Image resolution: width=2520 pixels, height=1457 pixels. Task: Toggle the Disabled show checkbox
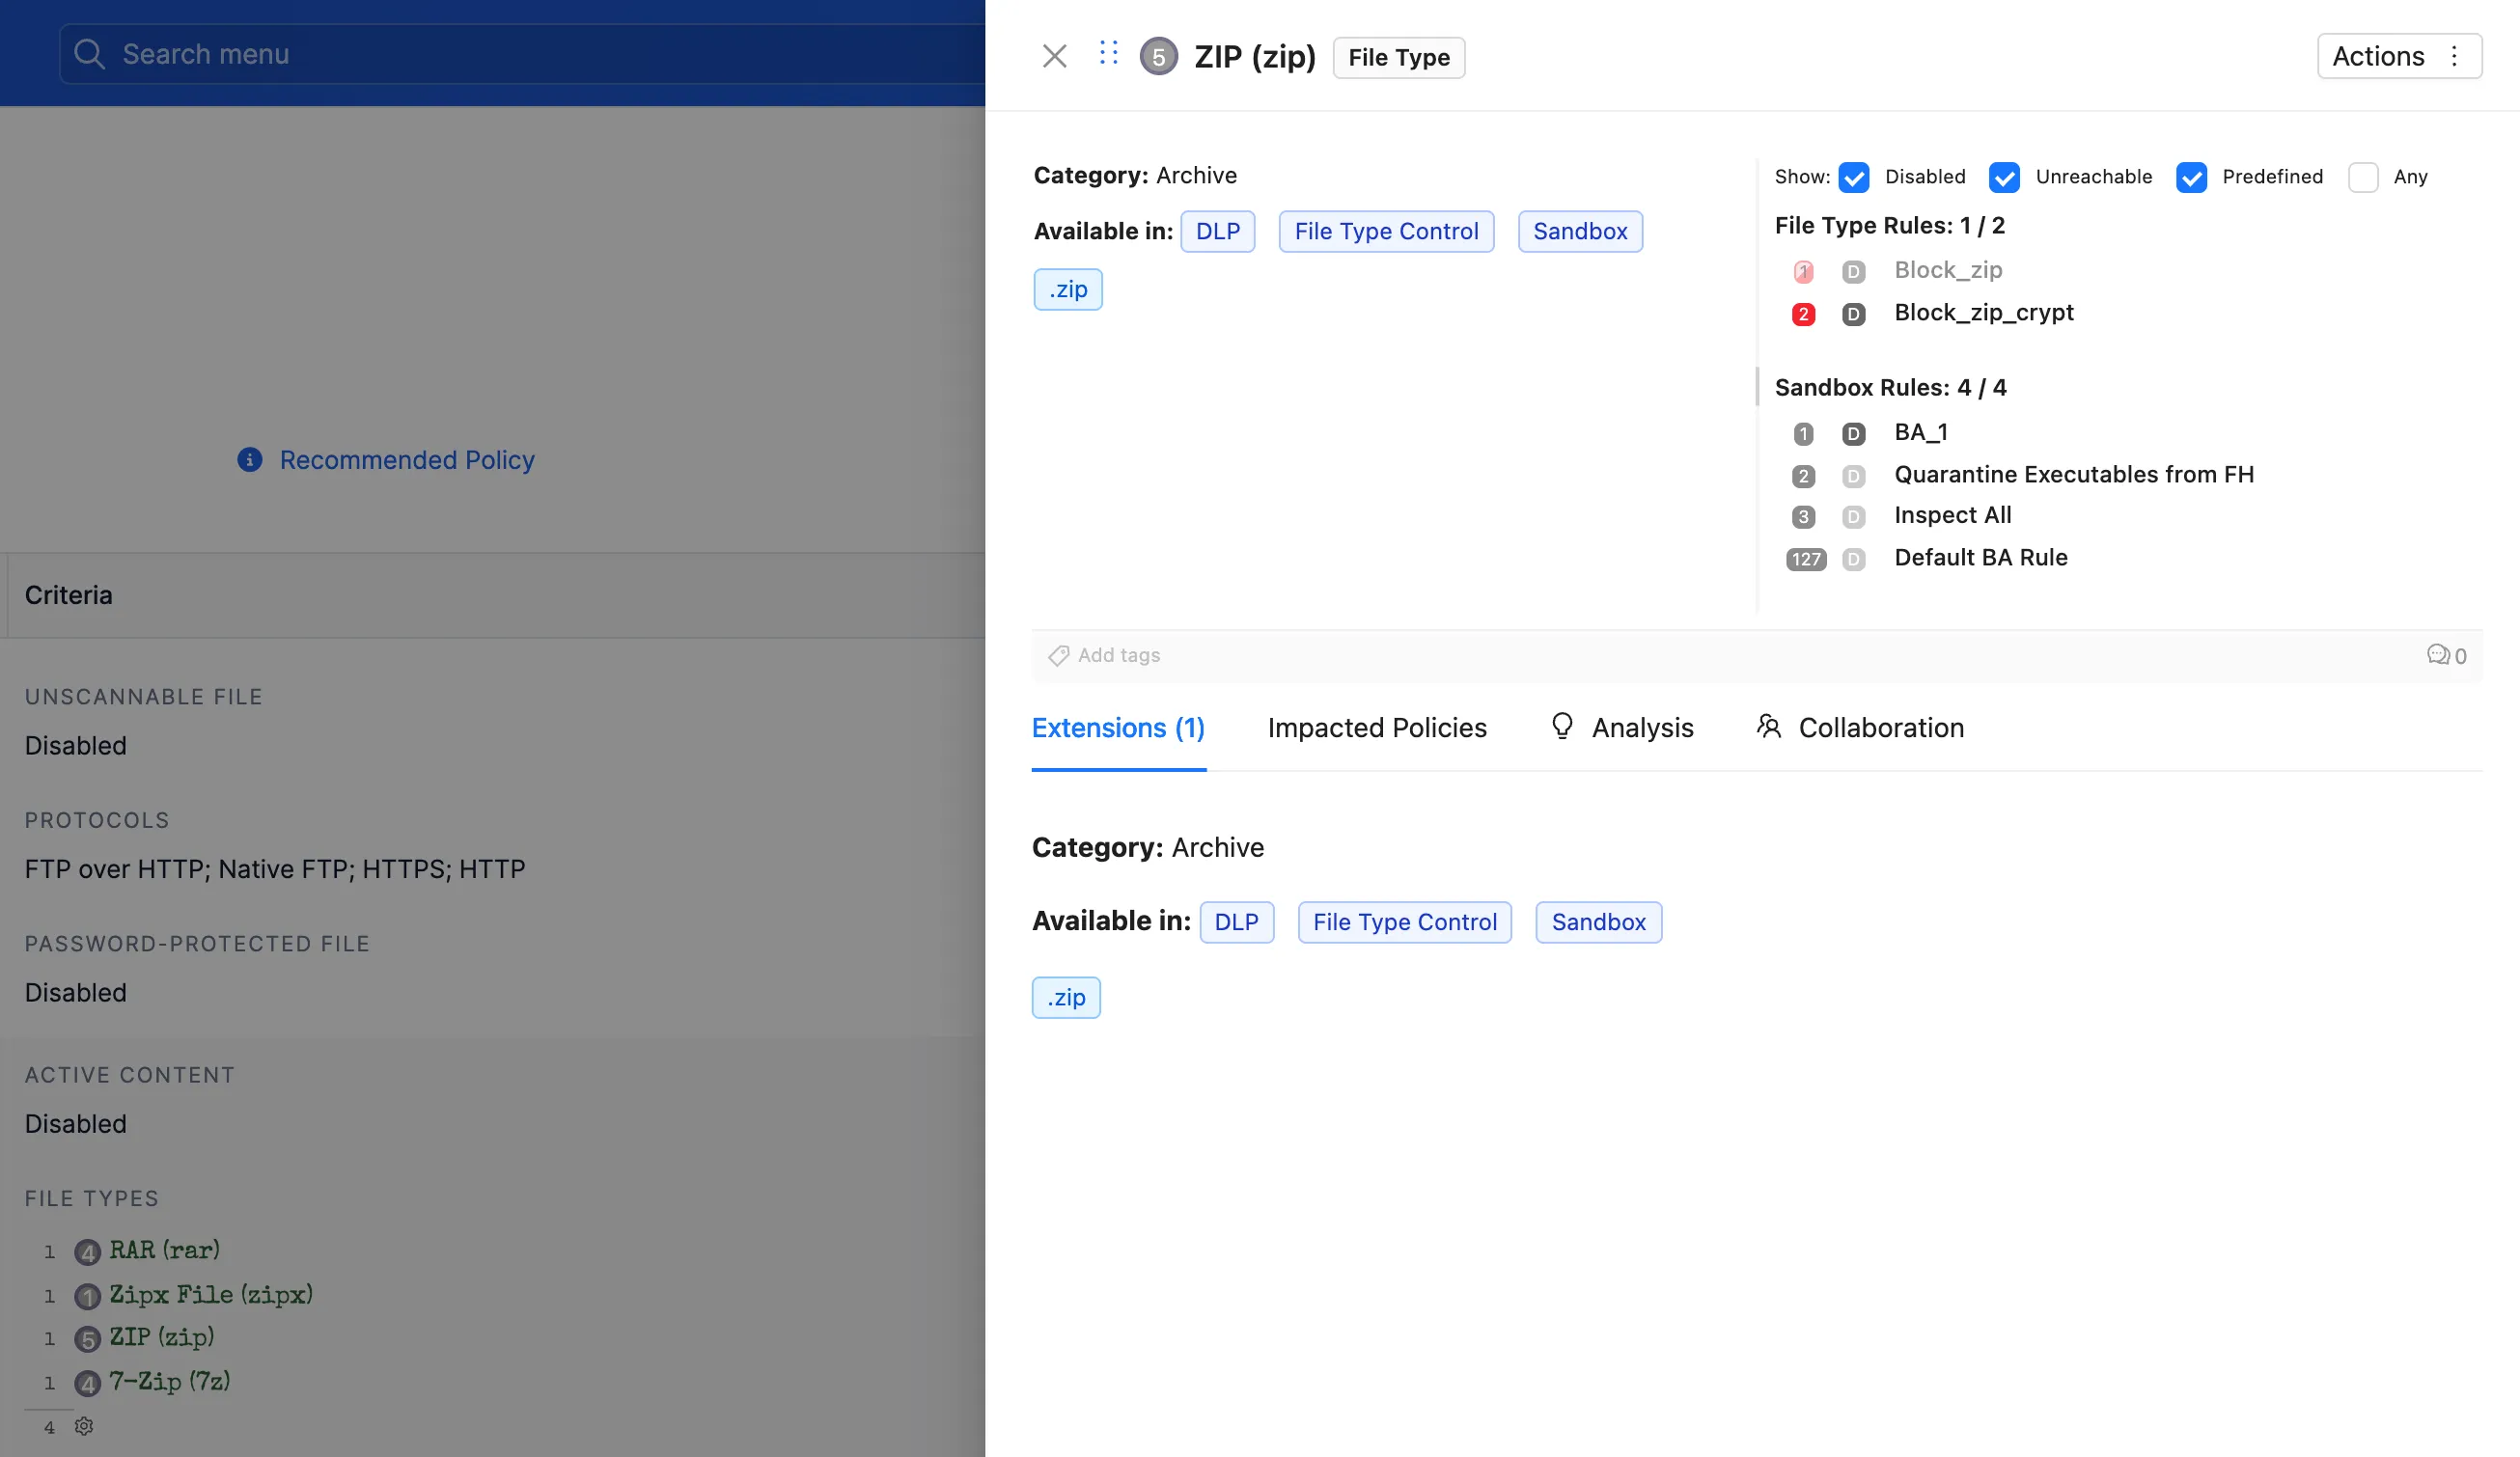pyautogui.click(x=1853, y=177)
